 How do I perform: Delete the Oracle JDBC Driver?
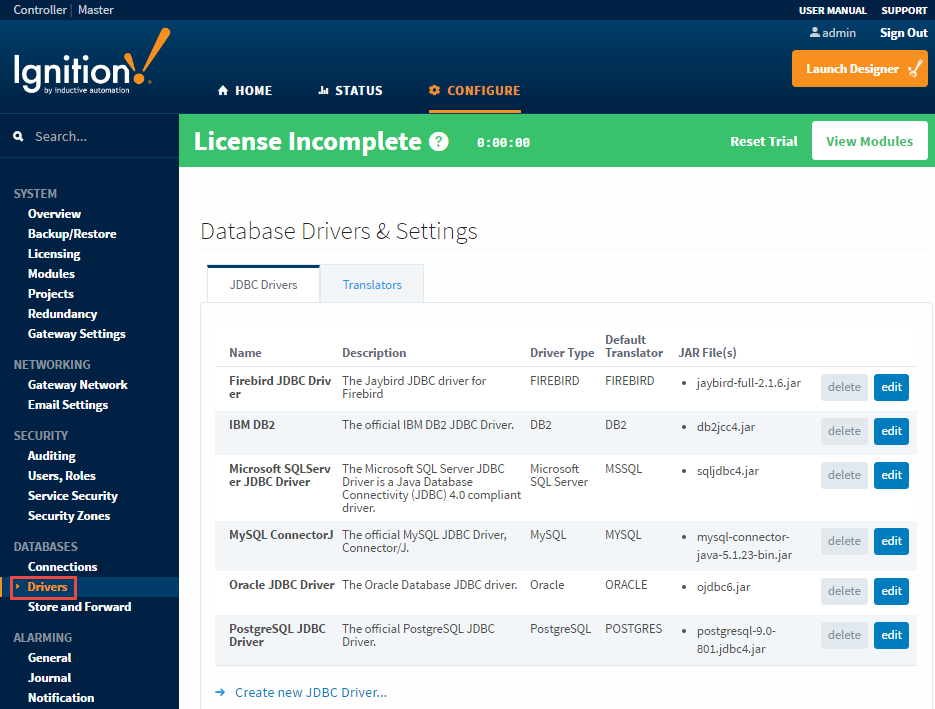(x=844, y=591)
